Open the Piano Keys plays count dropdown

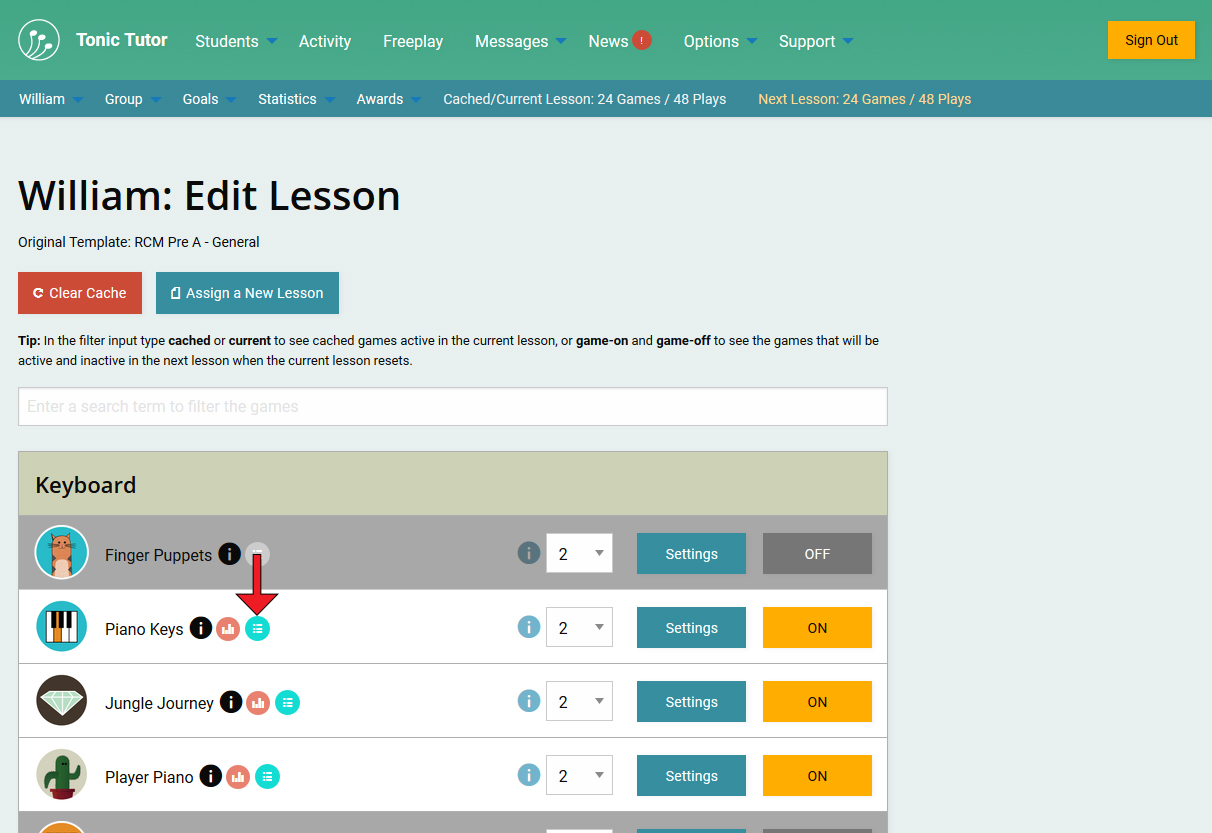579,628
